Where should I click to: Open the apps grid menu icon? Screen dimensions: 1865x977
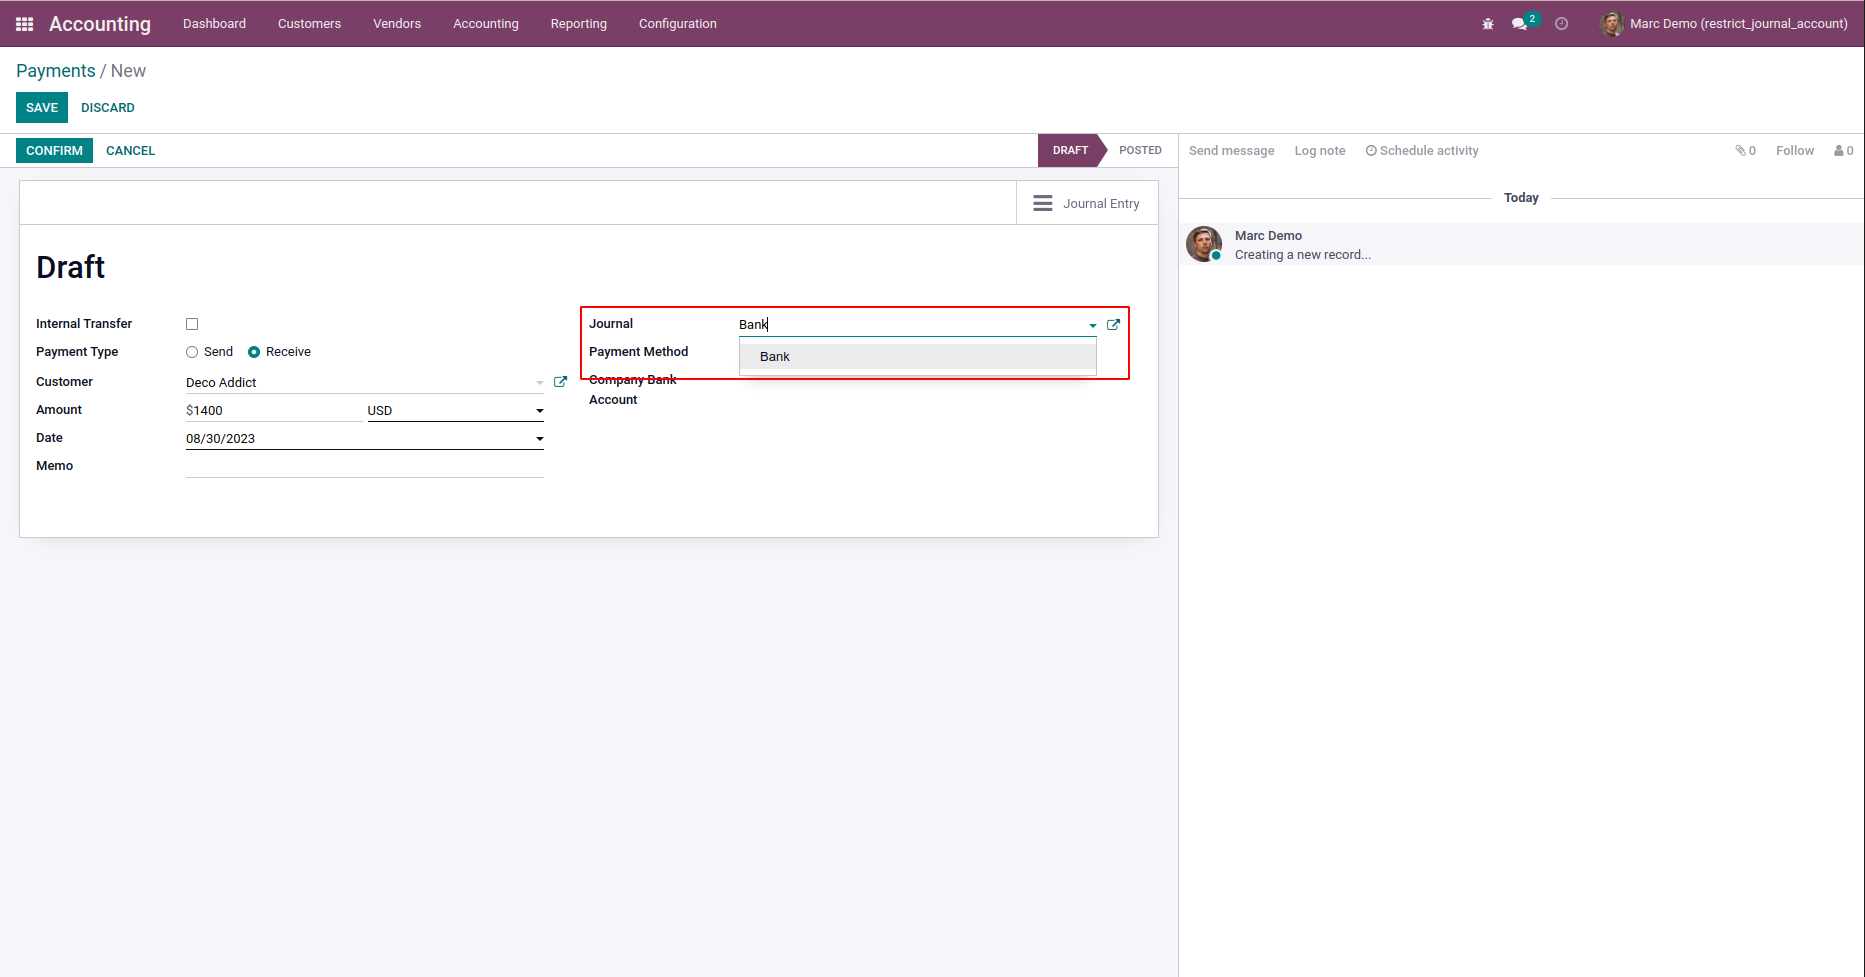25,24
